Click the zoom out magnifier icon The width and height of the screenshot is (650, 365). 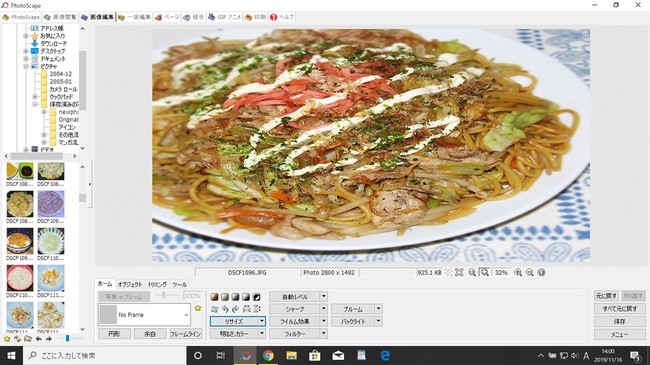tap(529, 273)
